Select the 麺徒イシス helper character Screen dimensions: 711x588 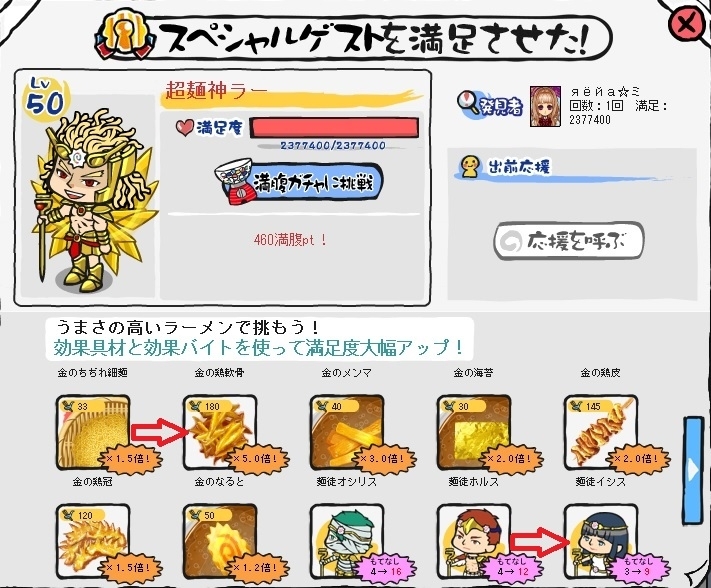coord(601,541)
